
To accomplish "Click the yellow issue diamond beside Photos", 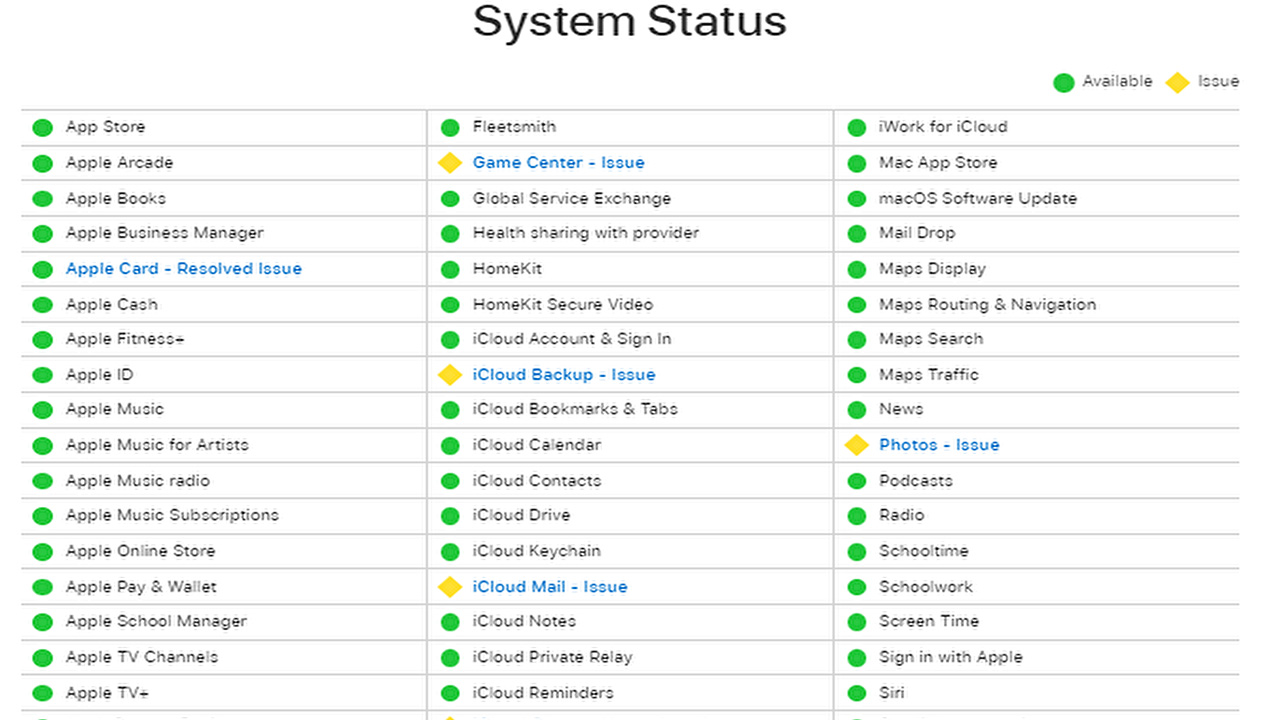I will (857, 445).
